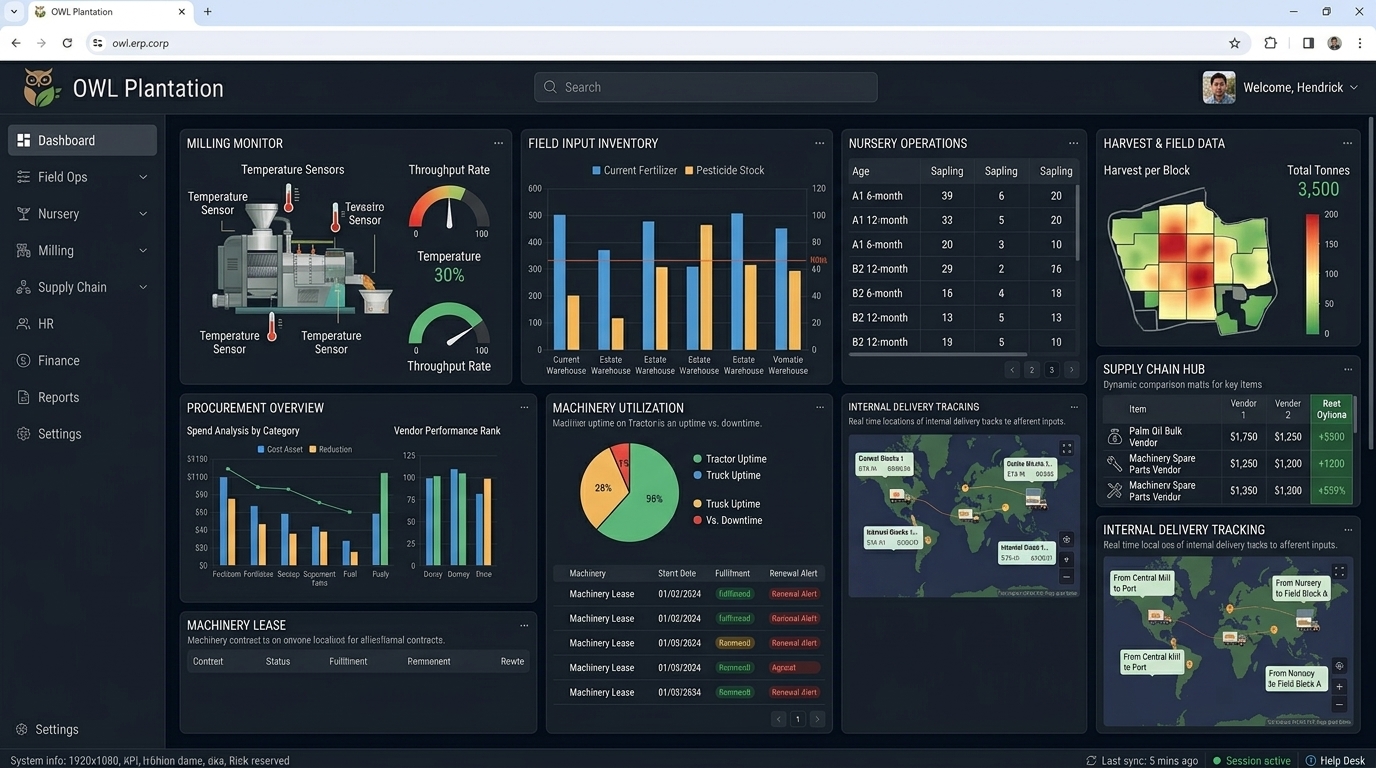Image resolution: width=1376 pixels, height=768 pixels.
Task: Click the gear icon of Settings below Reports
Action: point(23,434)
